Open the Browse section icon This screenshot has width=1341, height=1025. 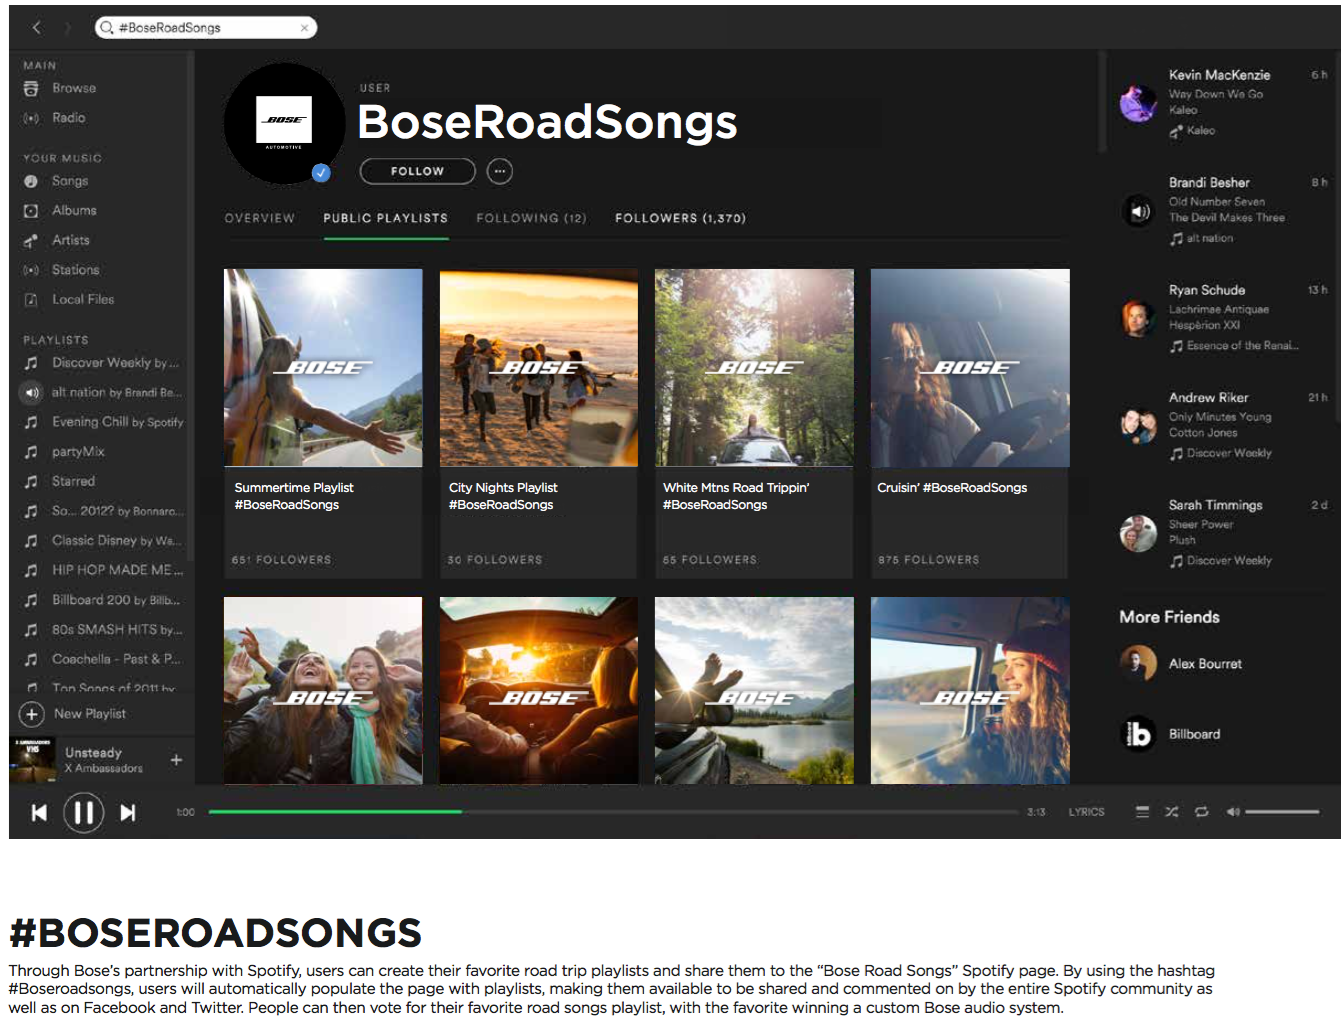tap(31, 88)
